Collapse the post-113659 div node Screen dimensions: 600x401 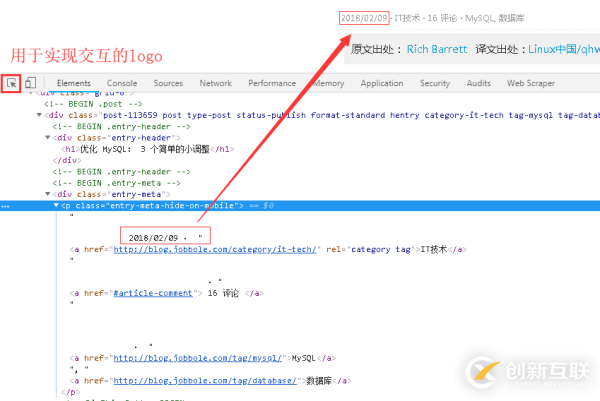(x=39, y=115)
